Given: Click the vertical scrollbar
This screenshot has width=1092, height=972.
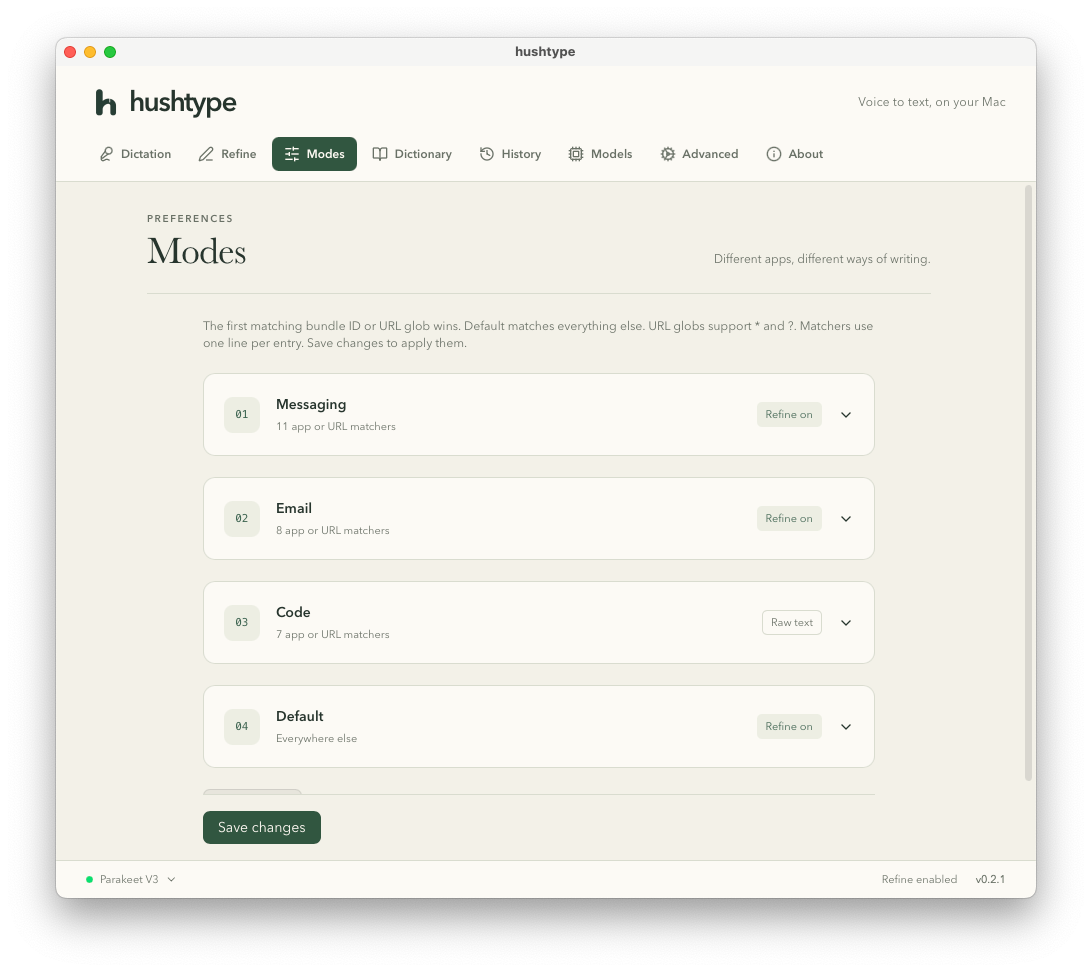Looking at the screenshot, I should pyautogui.click(x=1028, y=483).
